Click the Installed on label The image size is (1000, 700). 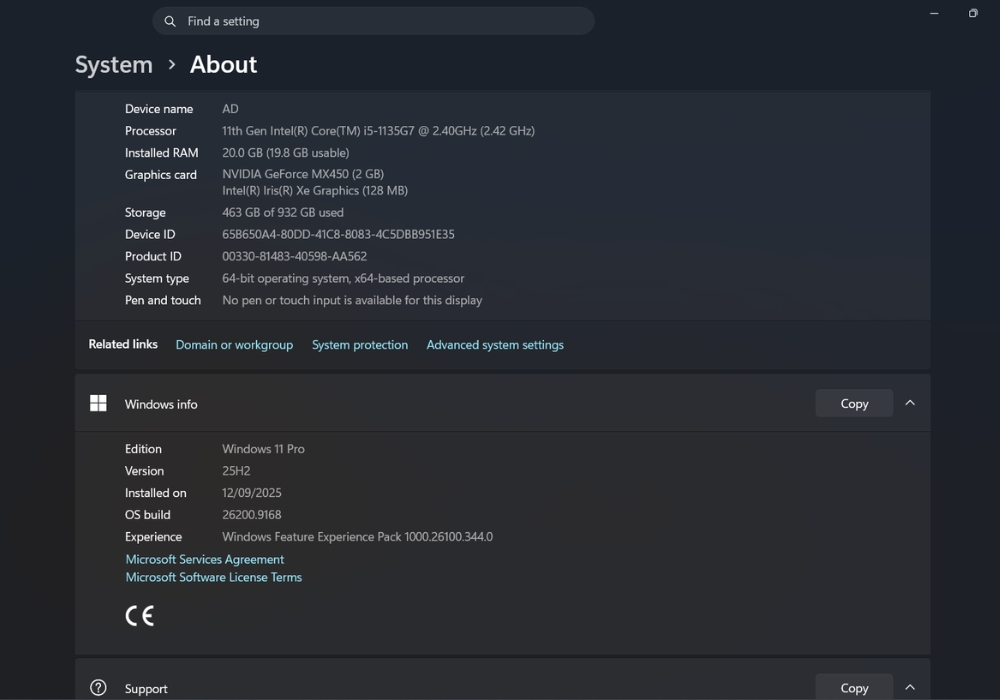156,493
